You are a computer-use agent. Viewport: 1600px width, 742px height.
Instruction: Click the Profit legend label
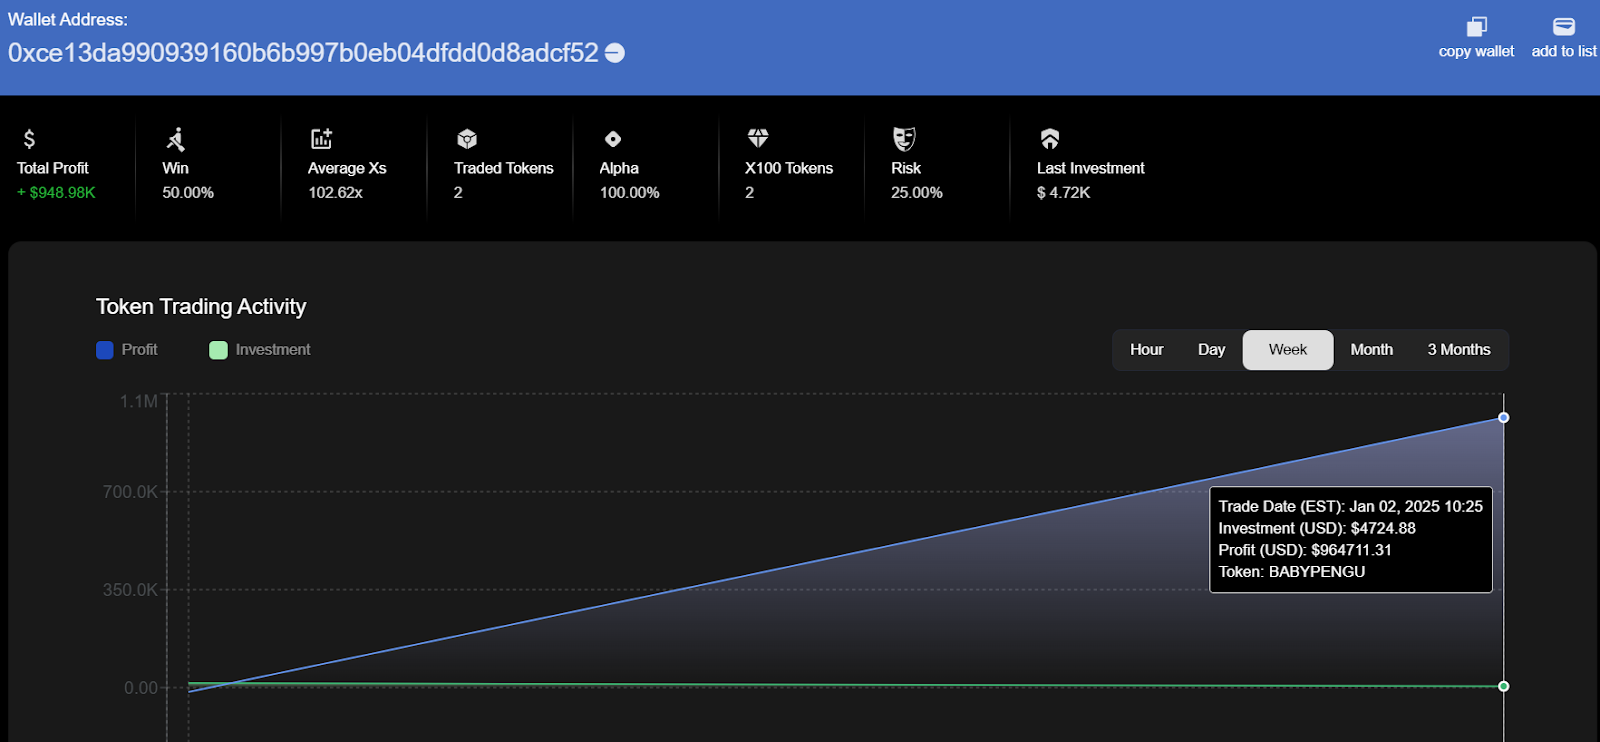pos(139,350)
